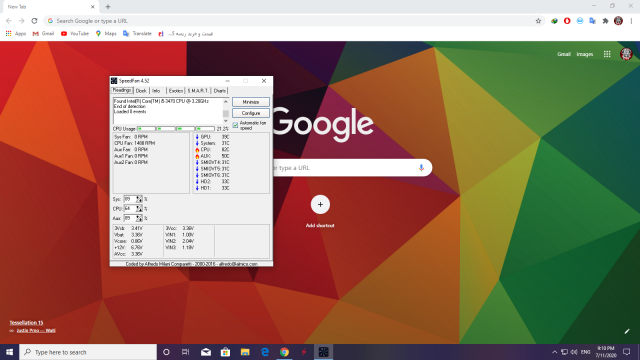Click the Sys fan speed percentage field
This screenshot has height=360, width=640.
(130, 199)
